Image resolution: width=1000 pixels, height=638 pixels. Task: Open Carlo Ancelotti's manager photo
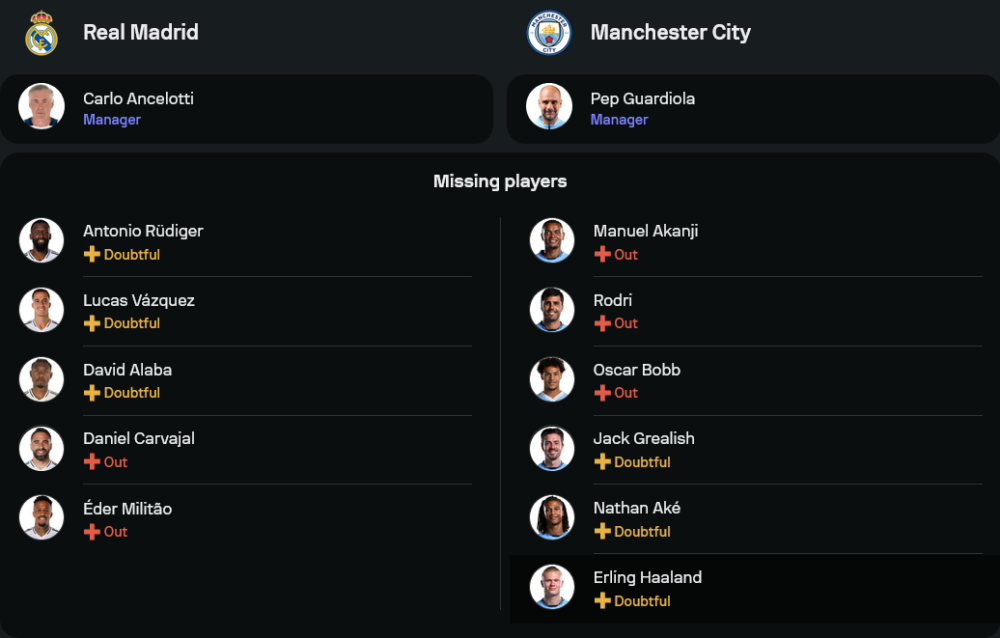(x=42, y=107)
